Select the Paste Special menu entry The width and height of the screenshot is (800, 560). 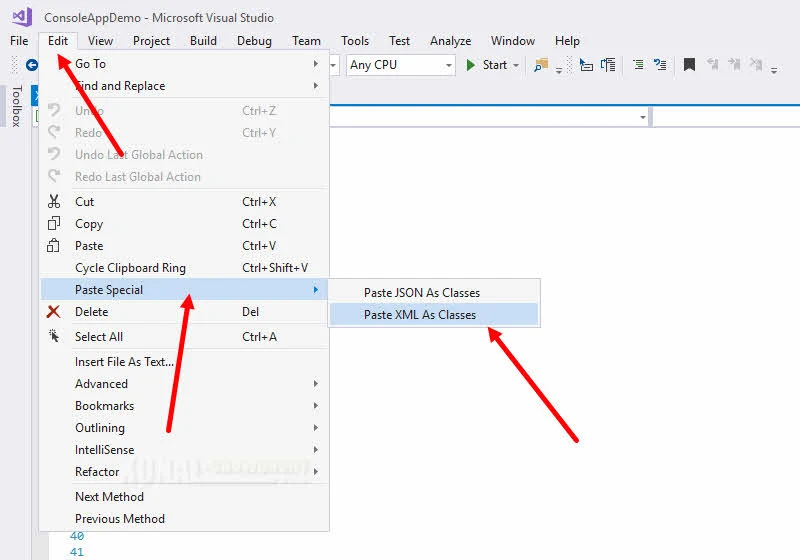pyautogui.click(x=184, y=290)
